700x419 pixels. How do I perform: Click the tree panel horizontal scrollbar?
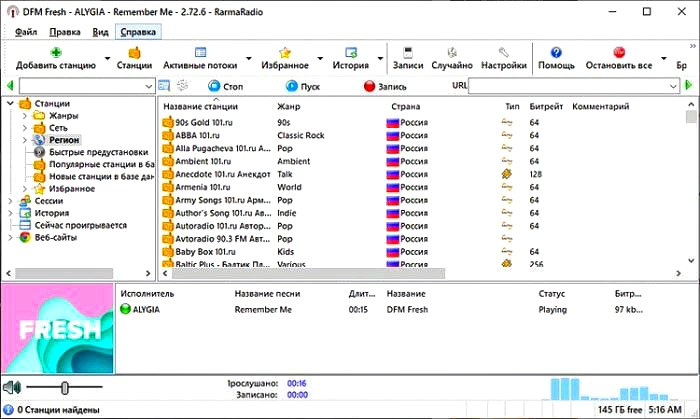point(64,273)
